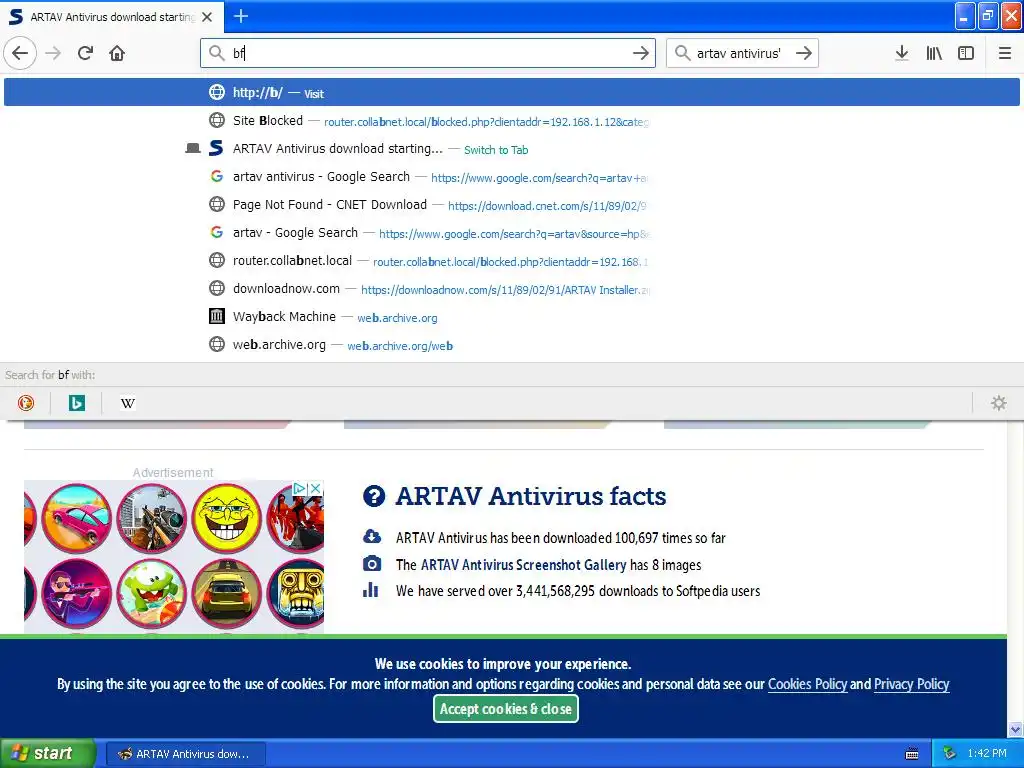Open the hamburger application menu

pos(1005,54)
